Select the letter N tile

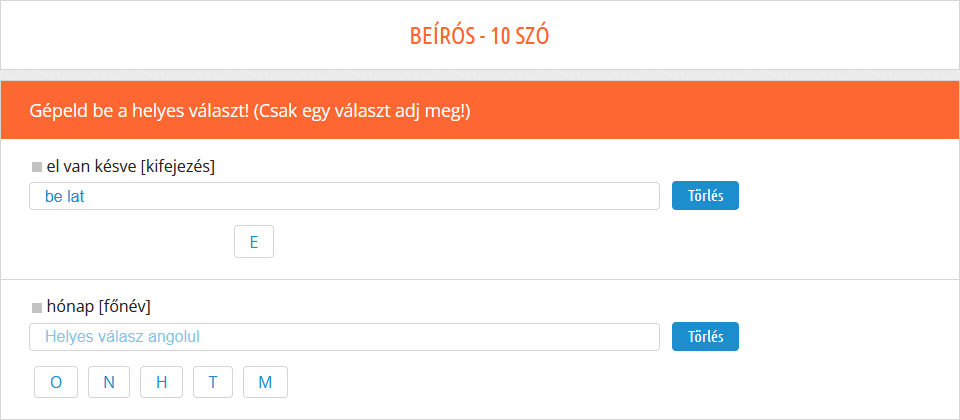109,382
